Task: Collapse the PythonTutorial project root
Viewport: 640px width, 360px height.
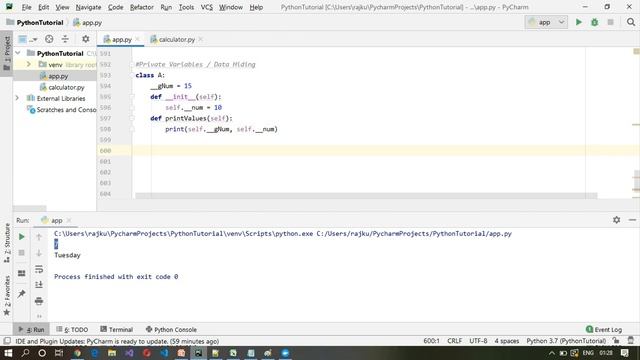Action: click(18, 53)
